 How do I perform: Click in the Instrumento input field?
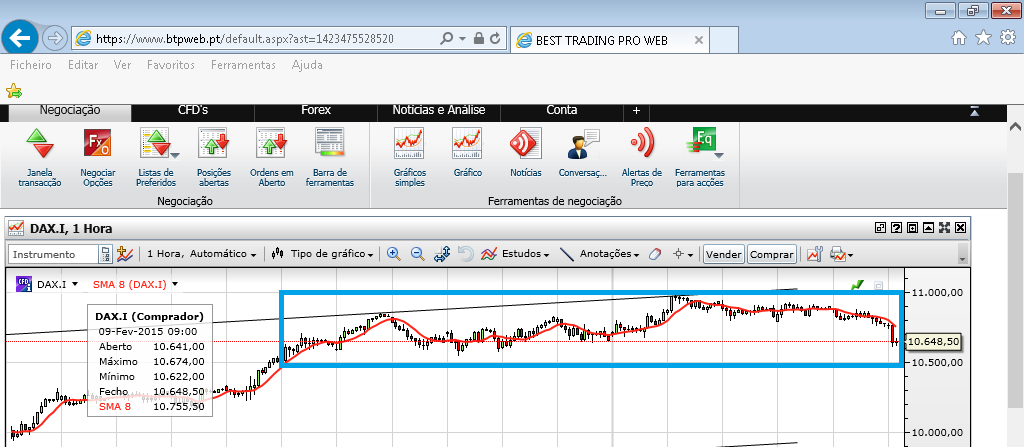click(x=54, y=254)
